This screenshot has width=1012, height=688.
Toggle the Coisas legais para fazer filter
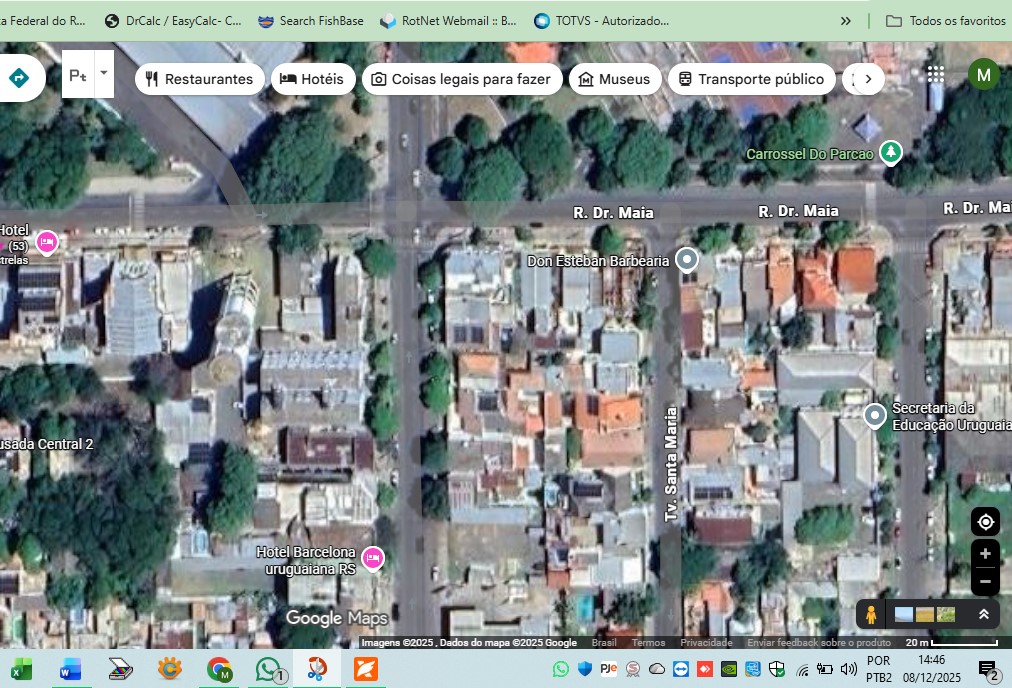461,78
